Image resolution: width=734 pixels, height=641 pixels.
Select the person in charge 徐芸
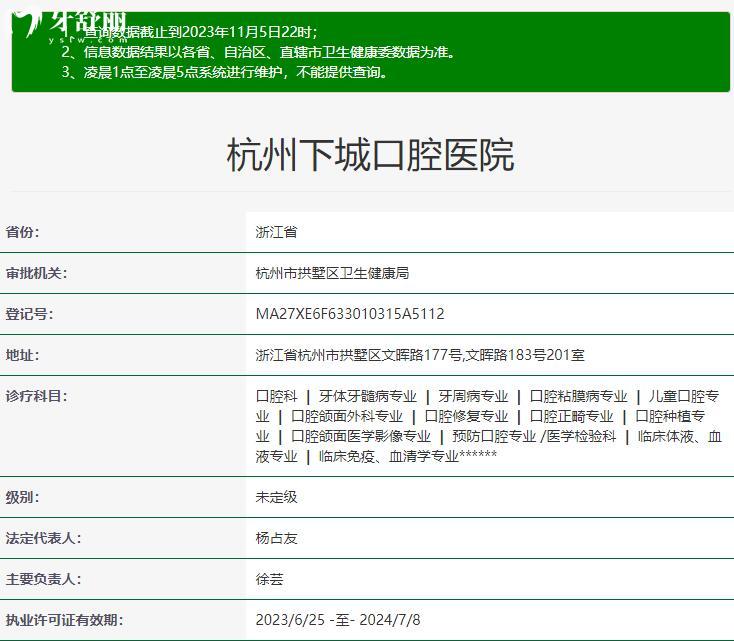pos(269,580)
